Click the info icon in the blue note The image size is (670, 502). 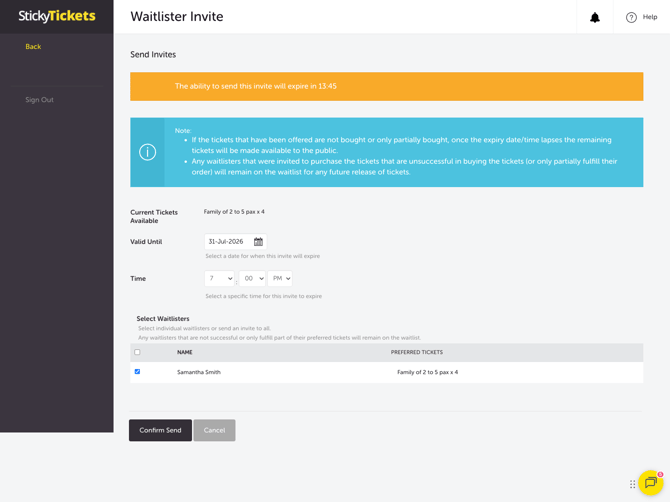tap(147, 152)
